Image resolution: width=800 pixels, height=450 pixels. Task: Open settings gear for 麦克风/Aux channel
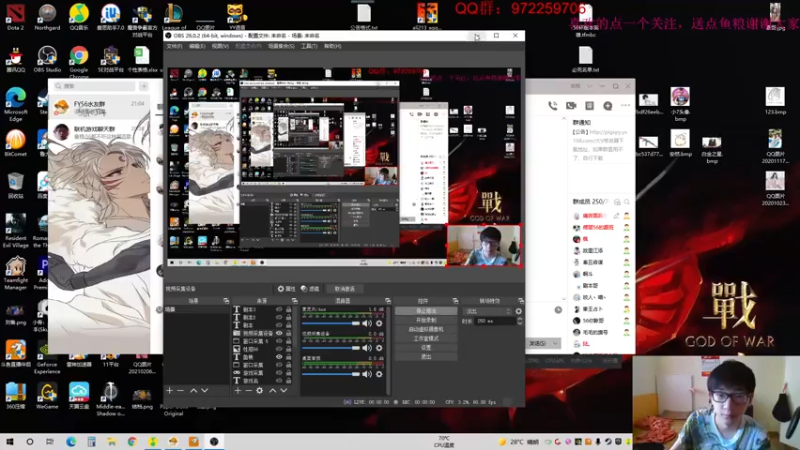click(x=379, y=323)
